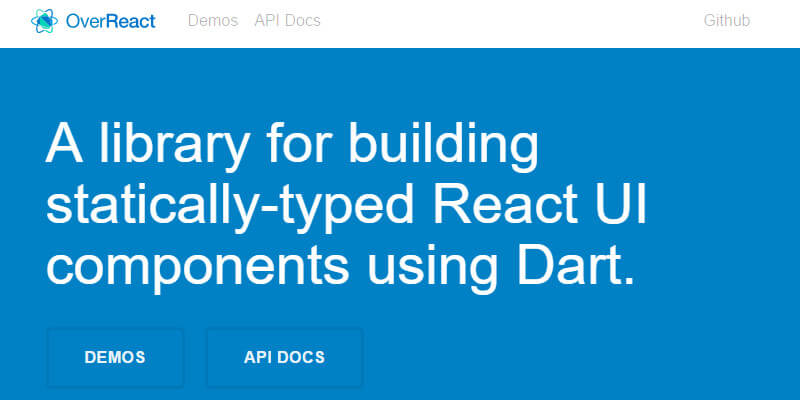Viewport: 800px width, 400px height.
Task: Open Demos in the top navigation
Action: (x=213, y=20)
